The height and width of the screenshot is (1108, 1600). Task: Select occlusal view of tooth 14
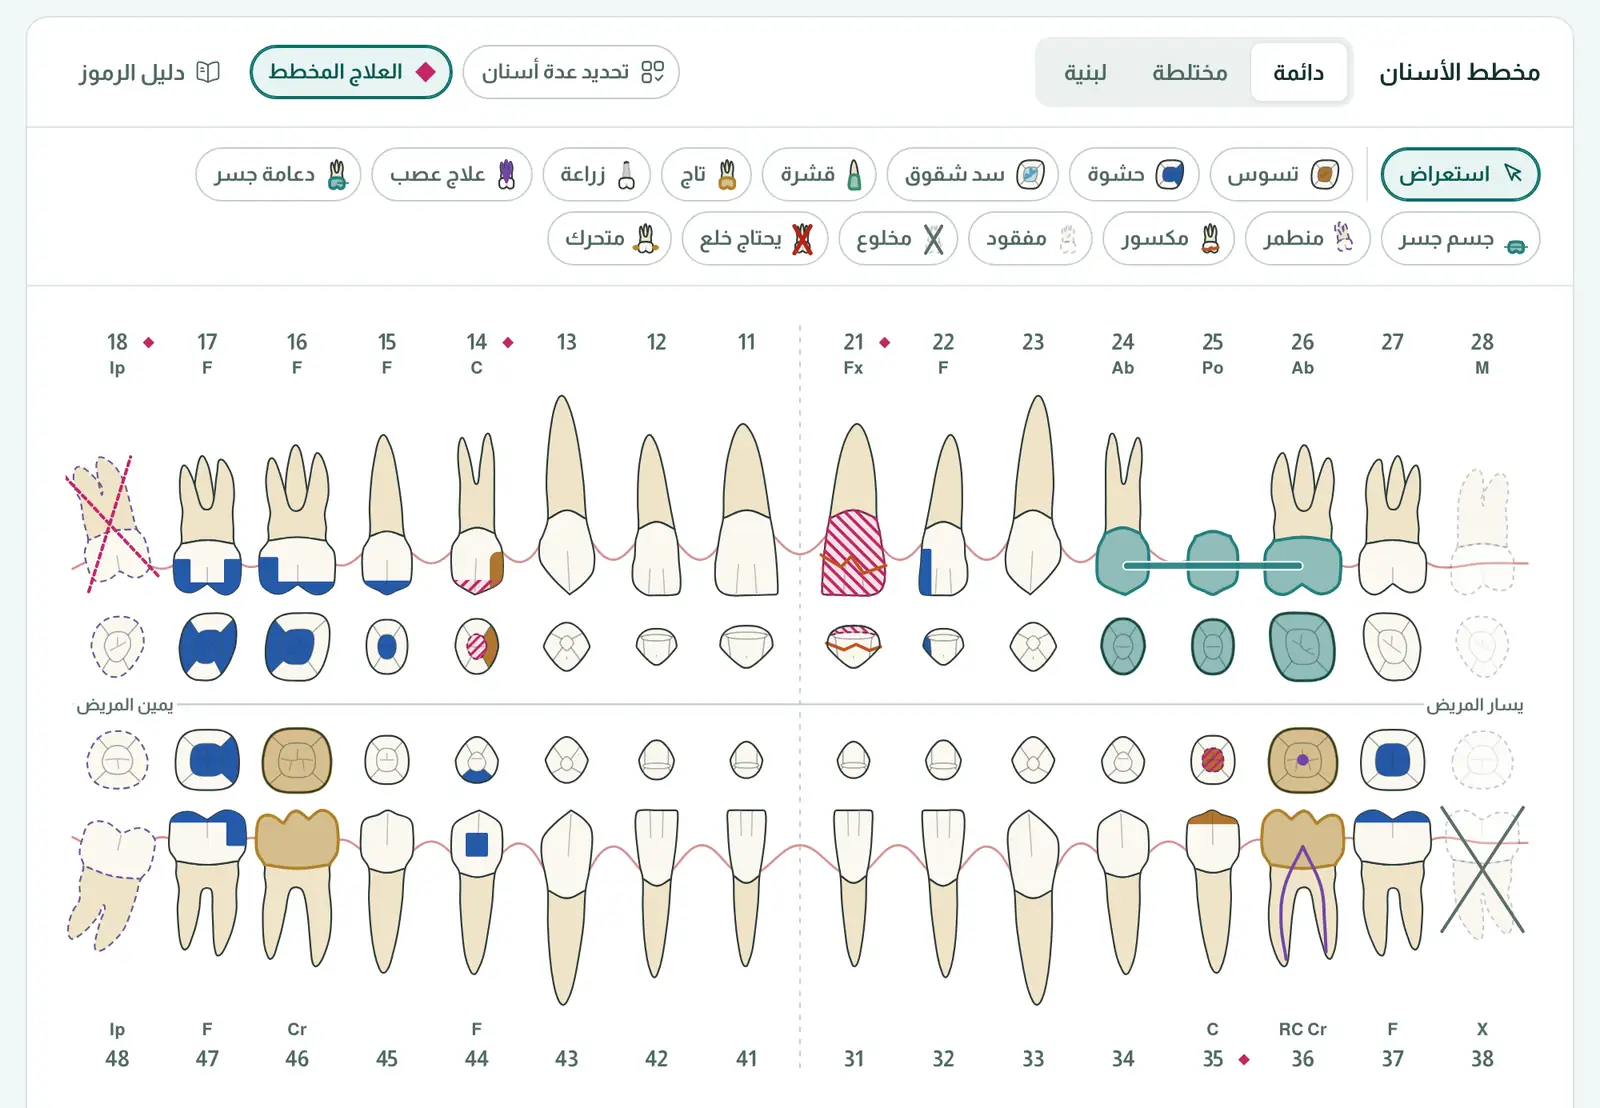(x=477, y=647)
